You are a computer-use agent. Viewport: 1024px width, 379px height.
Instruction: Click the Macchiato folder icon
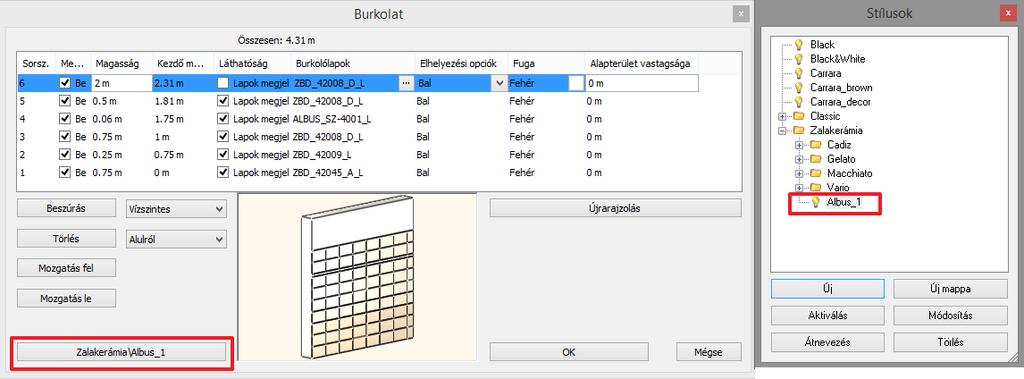[815, 173]
